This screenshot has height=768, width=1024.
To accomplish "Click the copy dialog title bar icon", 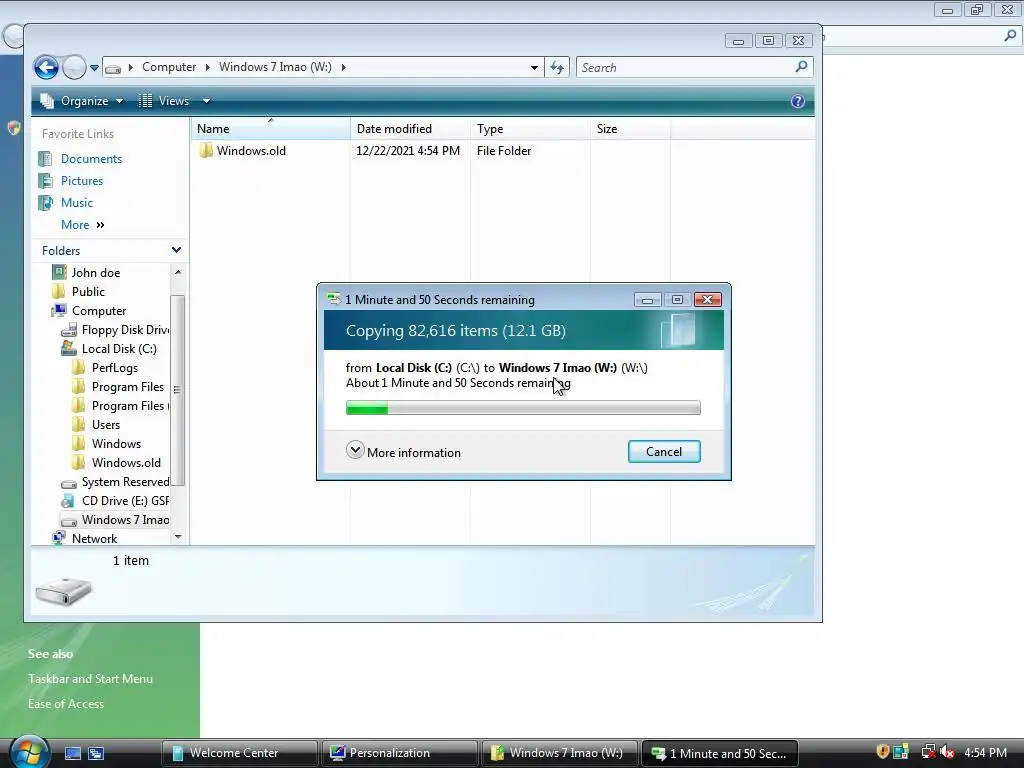I will [334, 299].
